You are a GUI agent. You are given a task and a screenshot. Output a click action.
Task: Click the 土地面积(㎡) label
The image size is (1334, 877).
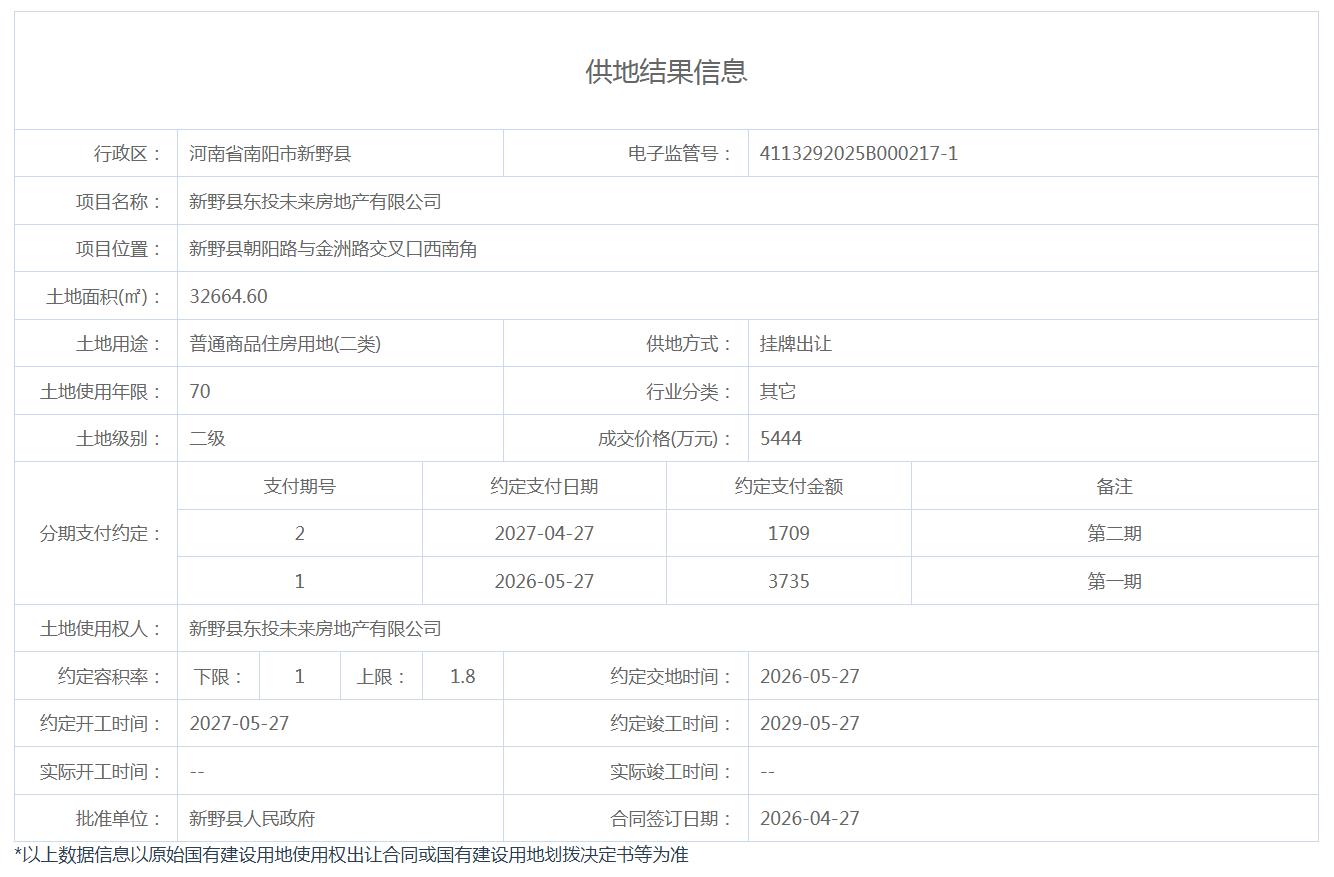pyautogui.click(x=104, y=297)
